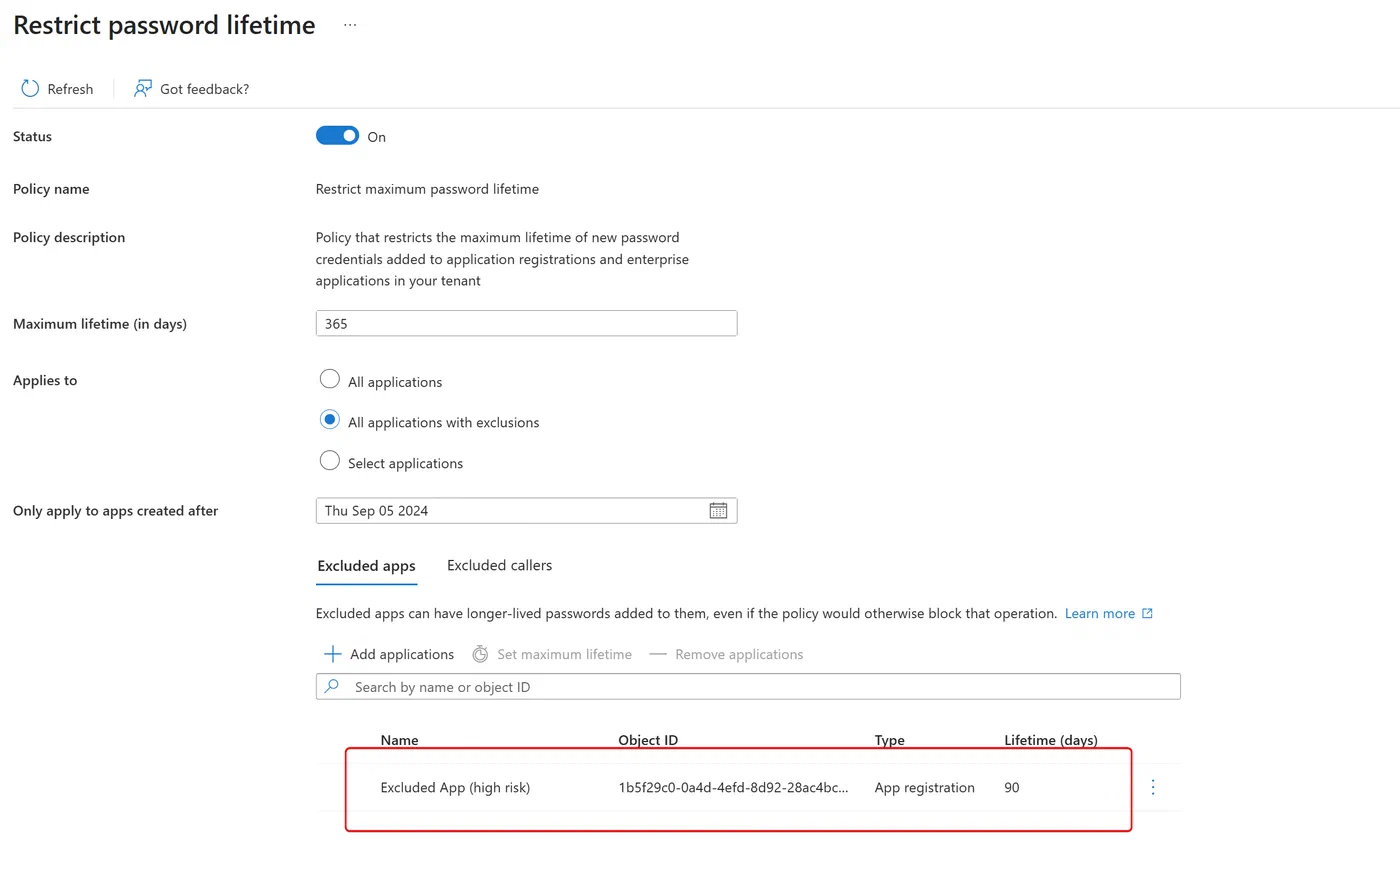The height and width of the screenshot is (884, 1400).
Task: Click the Maximum lifetime days input field
Action: pos(526,324)
